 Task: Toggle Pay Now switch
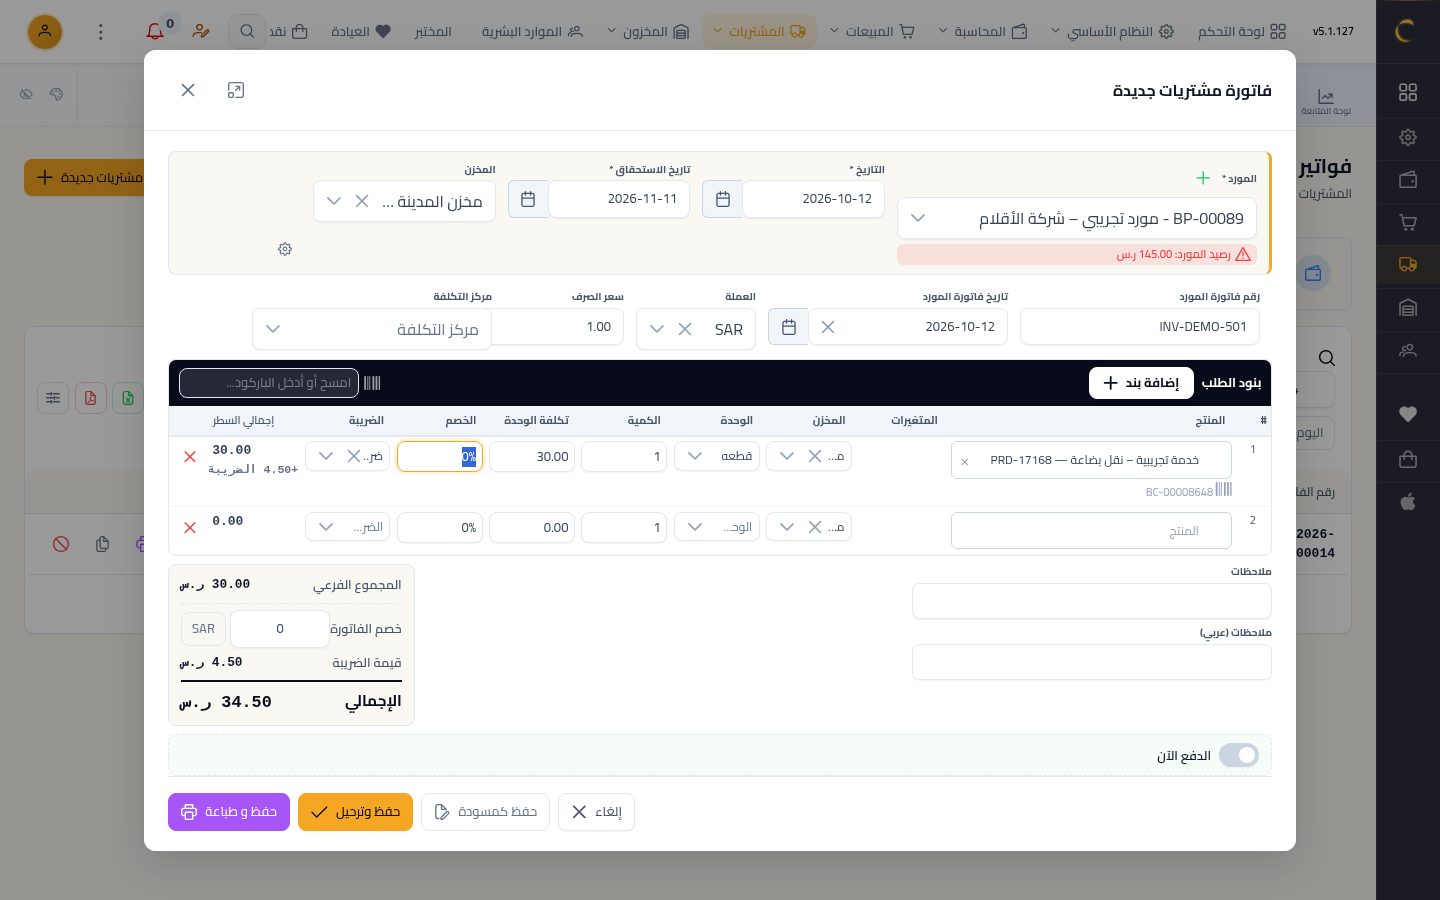(1239, 755)
